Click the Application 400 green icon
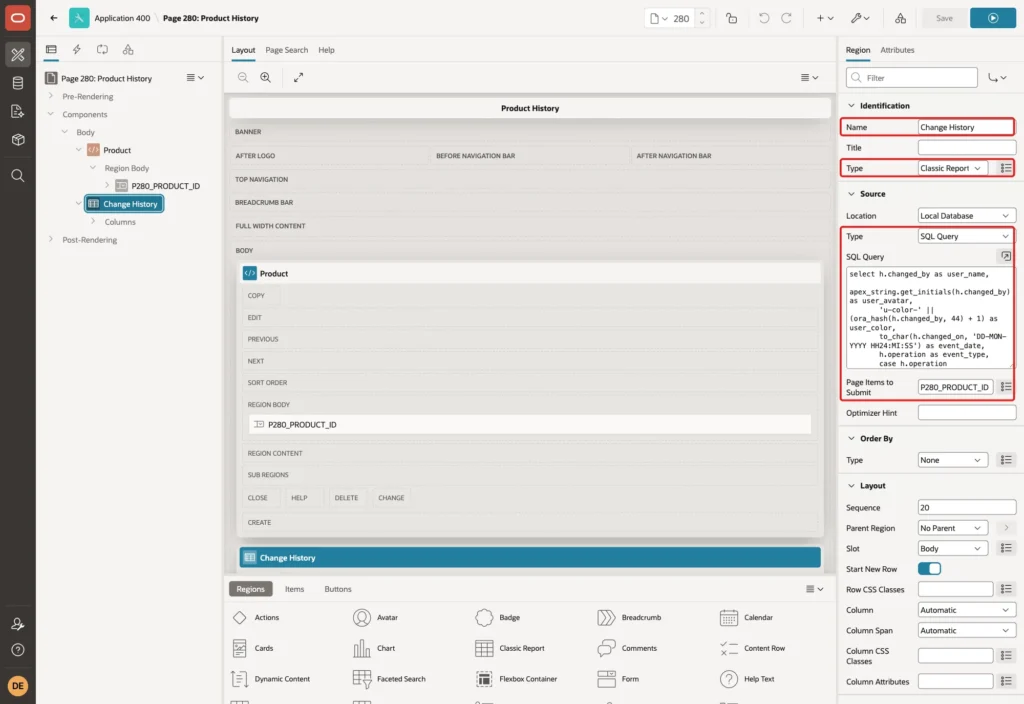Screen dimensions: 1024x704 pos(79,18)
